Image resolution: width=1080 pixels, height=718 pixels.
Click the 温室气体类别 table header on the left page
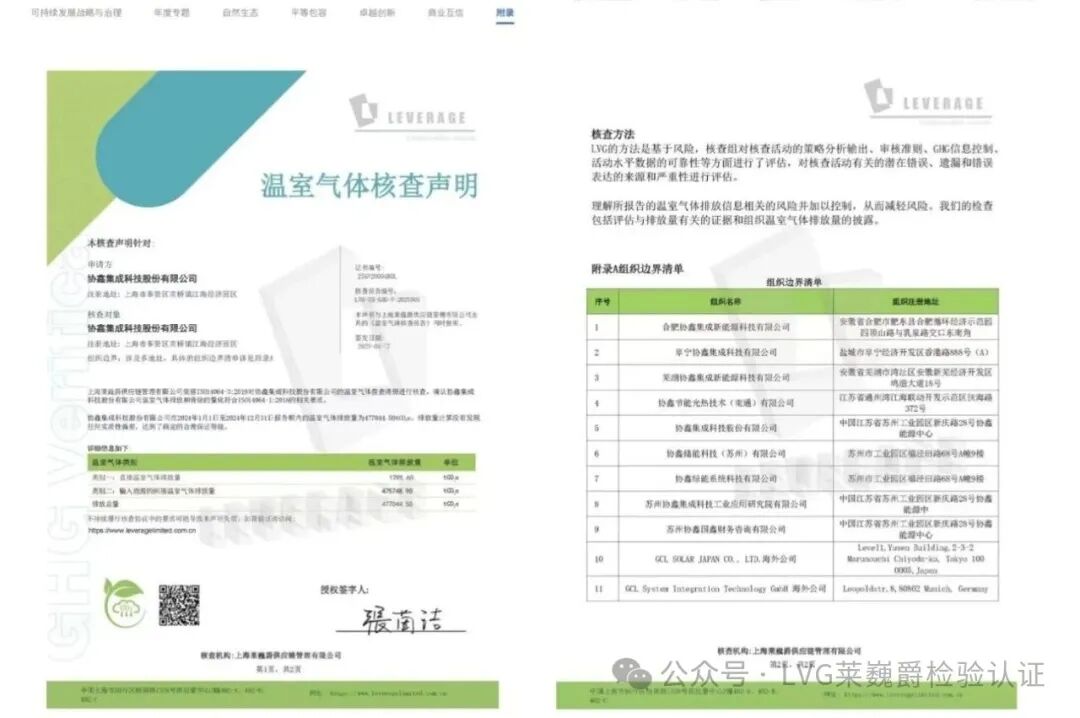pyautogui.click(x=114, y=462)
